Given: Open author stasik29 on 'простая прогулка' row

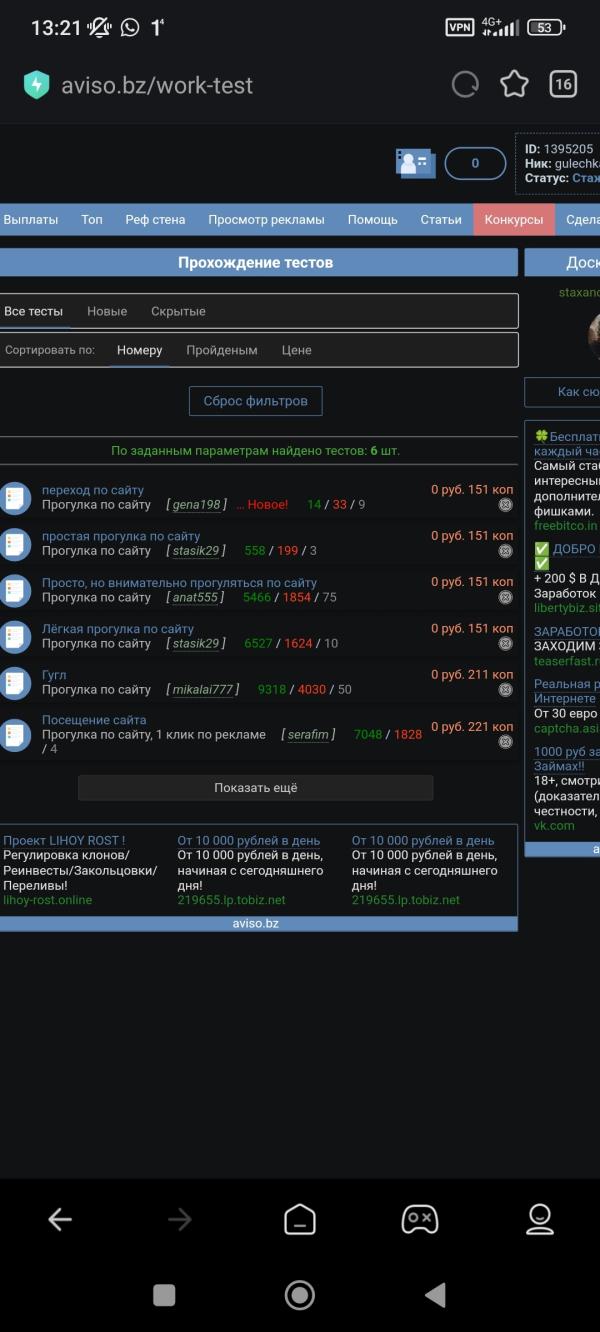Looking at the screenshot, I should (x=196, y=551).
